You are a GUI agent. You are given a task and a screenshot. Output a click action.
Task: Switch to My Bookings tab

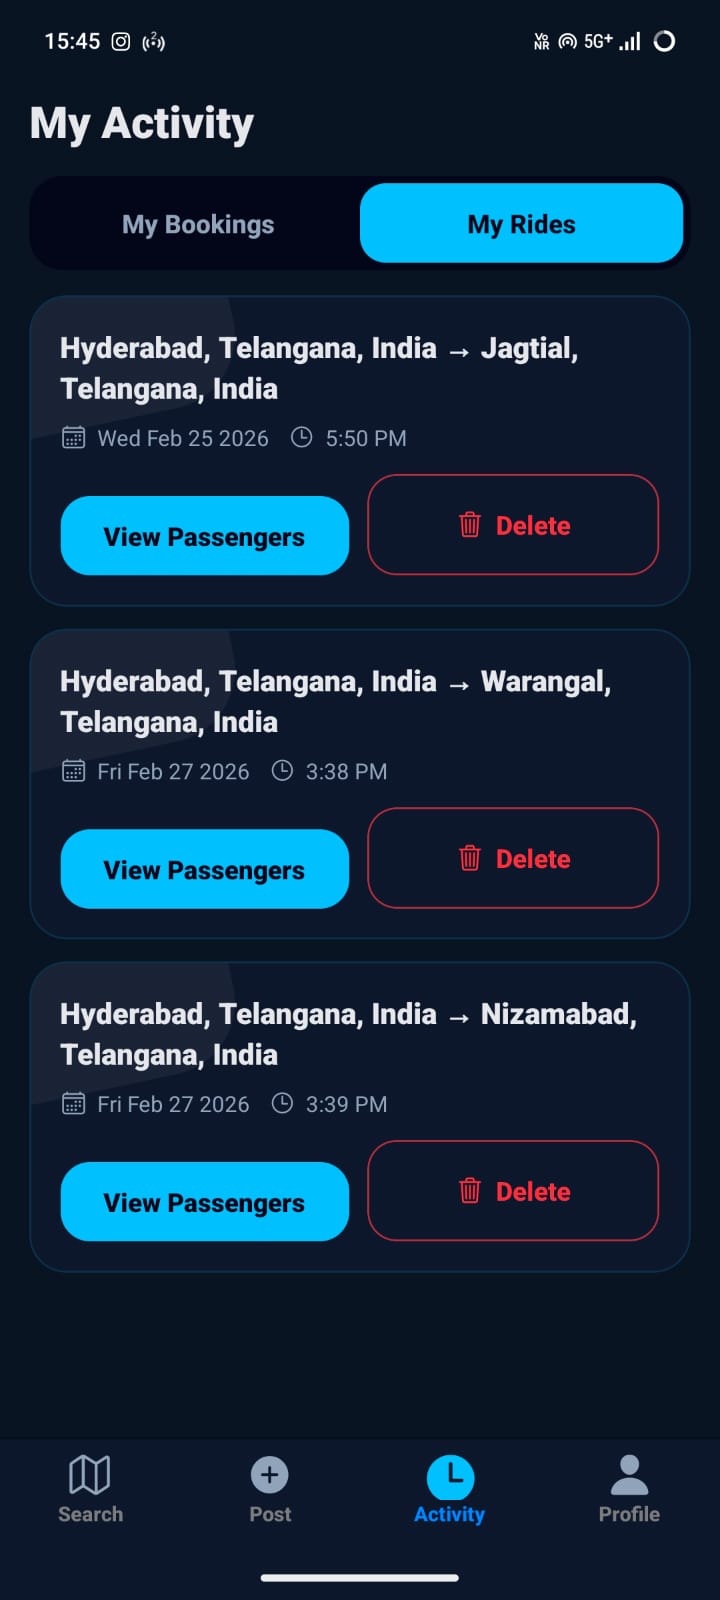tap(198, 224)
